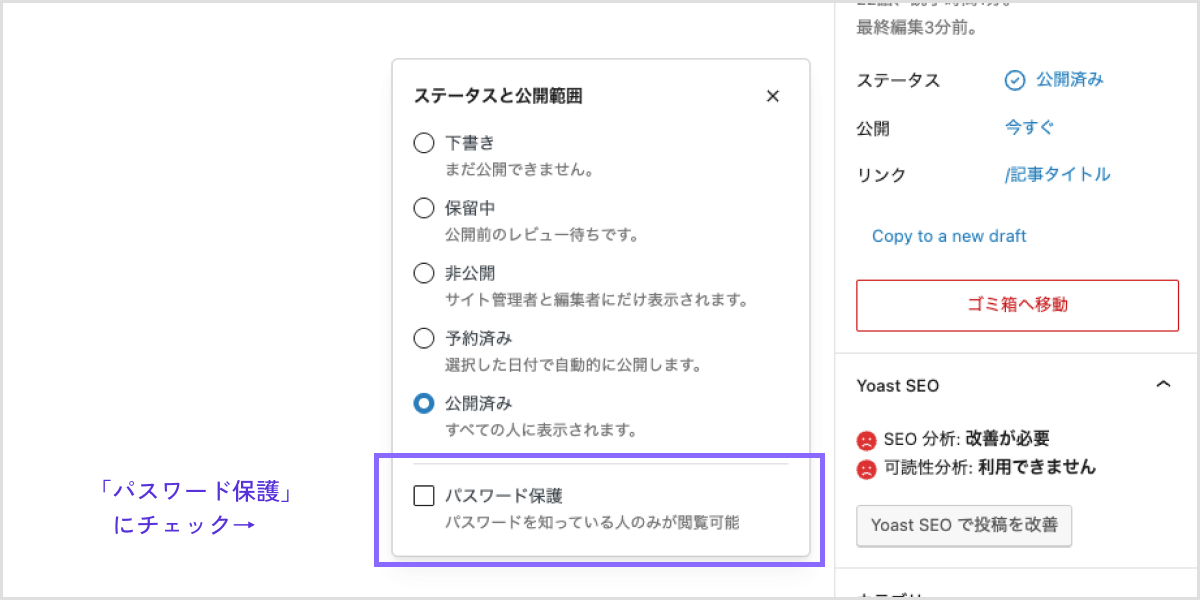Image resolution: width=1200 pixels, height=600 pixels.
Task: Click the 今すぐ publish date link
Action: (x=1029, y=127)
